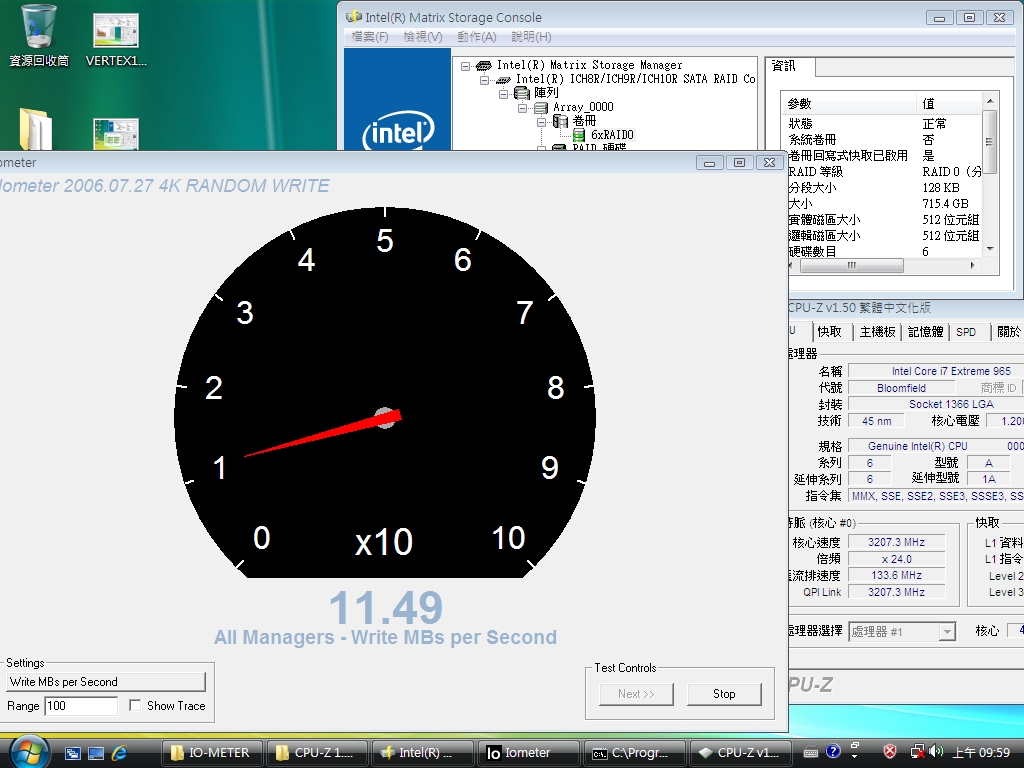Screen dimensions: 1024x768
Task: Click the info table scroll-down arrow
Action: click(x=990, y=249)
